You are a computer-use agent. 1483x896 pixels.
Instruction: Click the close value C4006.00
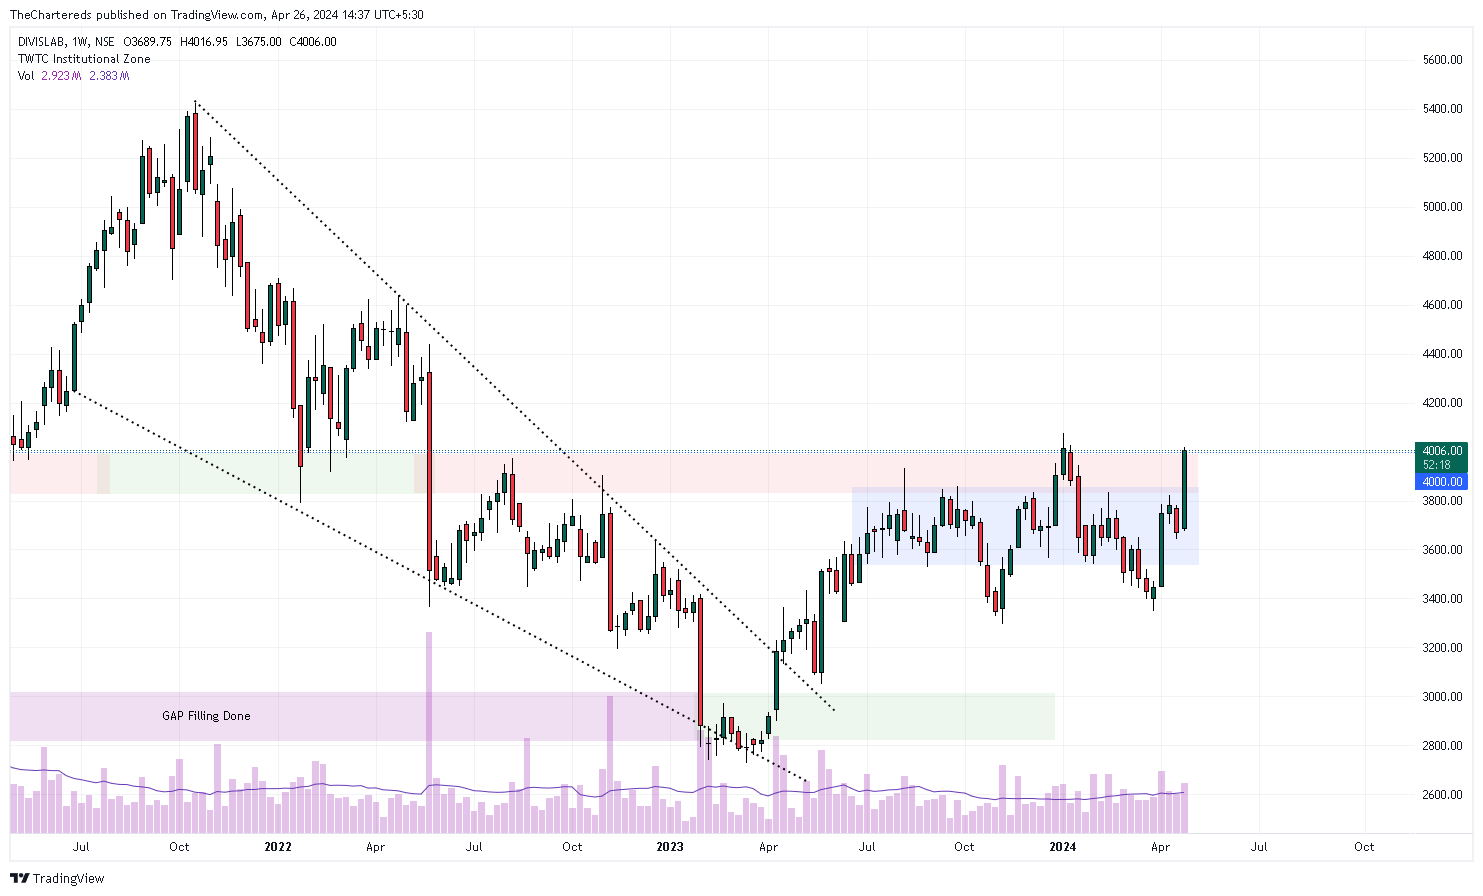312,42
